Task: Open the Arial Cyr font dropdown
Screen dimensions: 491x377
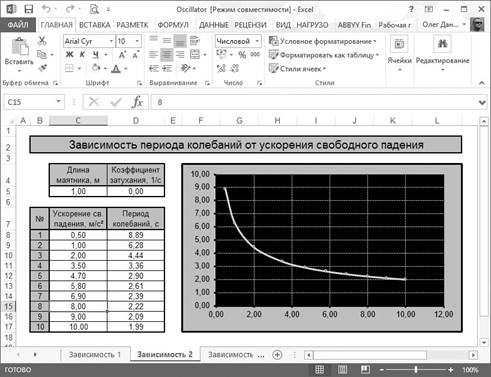Action: 111,41
